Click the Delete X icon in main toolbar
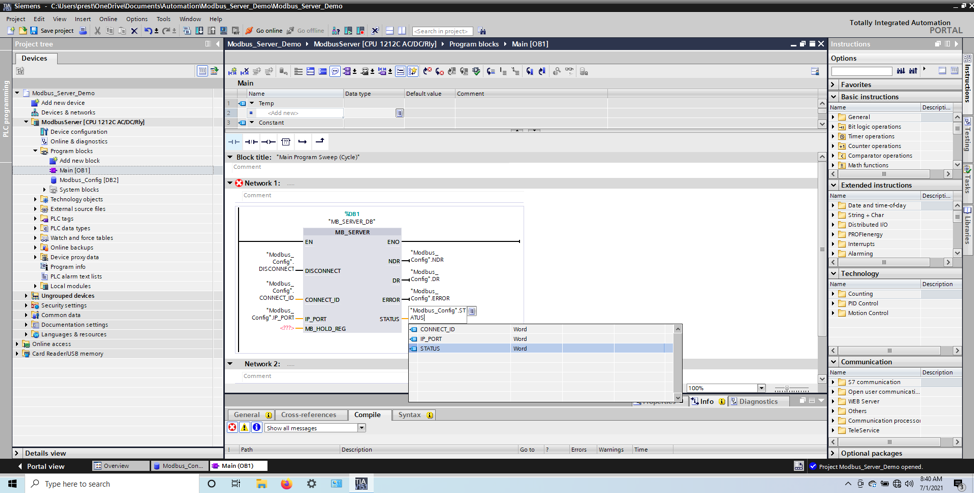Image resolution: width=974 pixels, height=493 pixels. pyautogui.click(x=134, y=30)
